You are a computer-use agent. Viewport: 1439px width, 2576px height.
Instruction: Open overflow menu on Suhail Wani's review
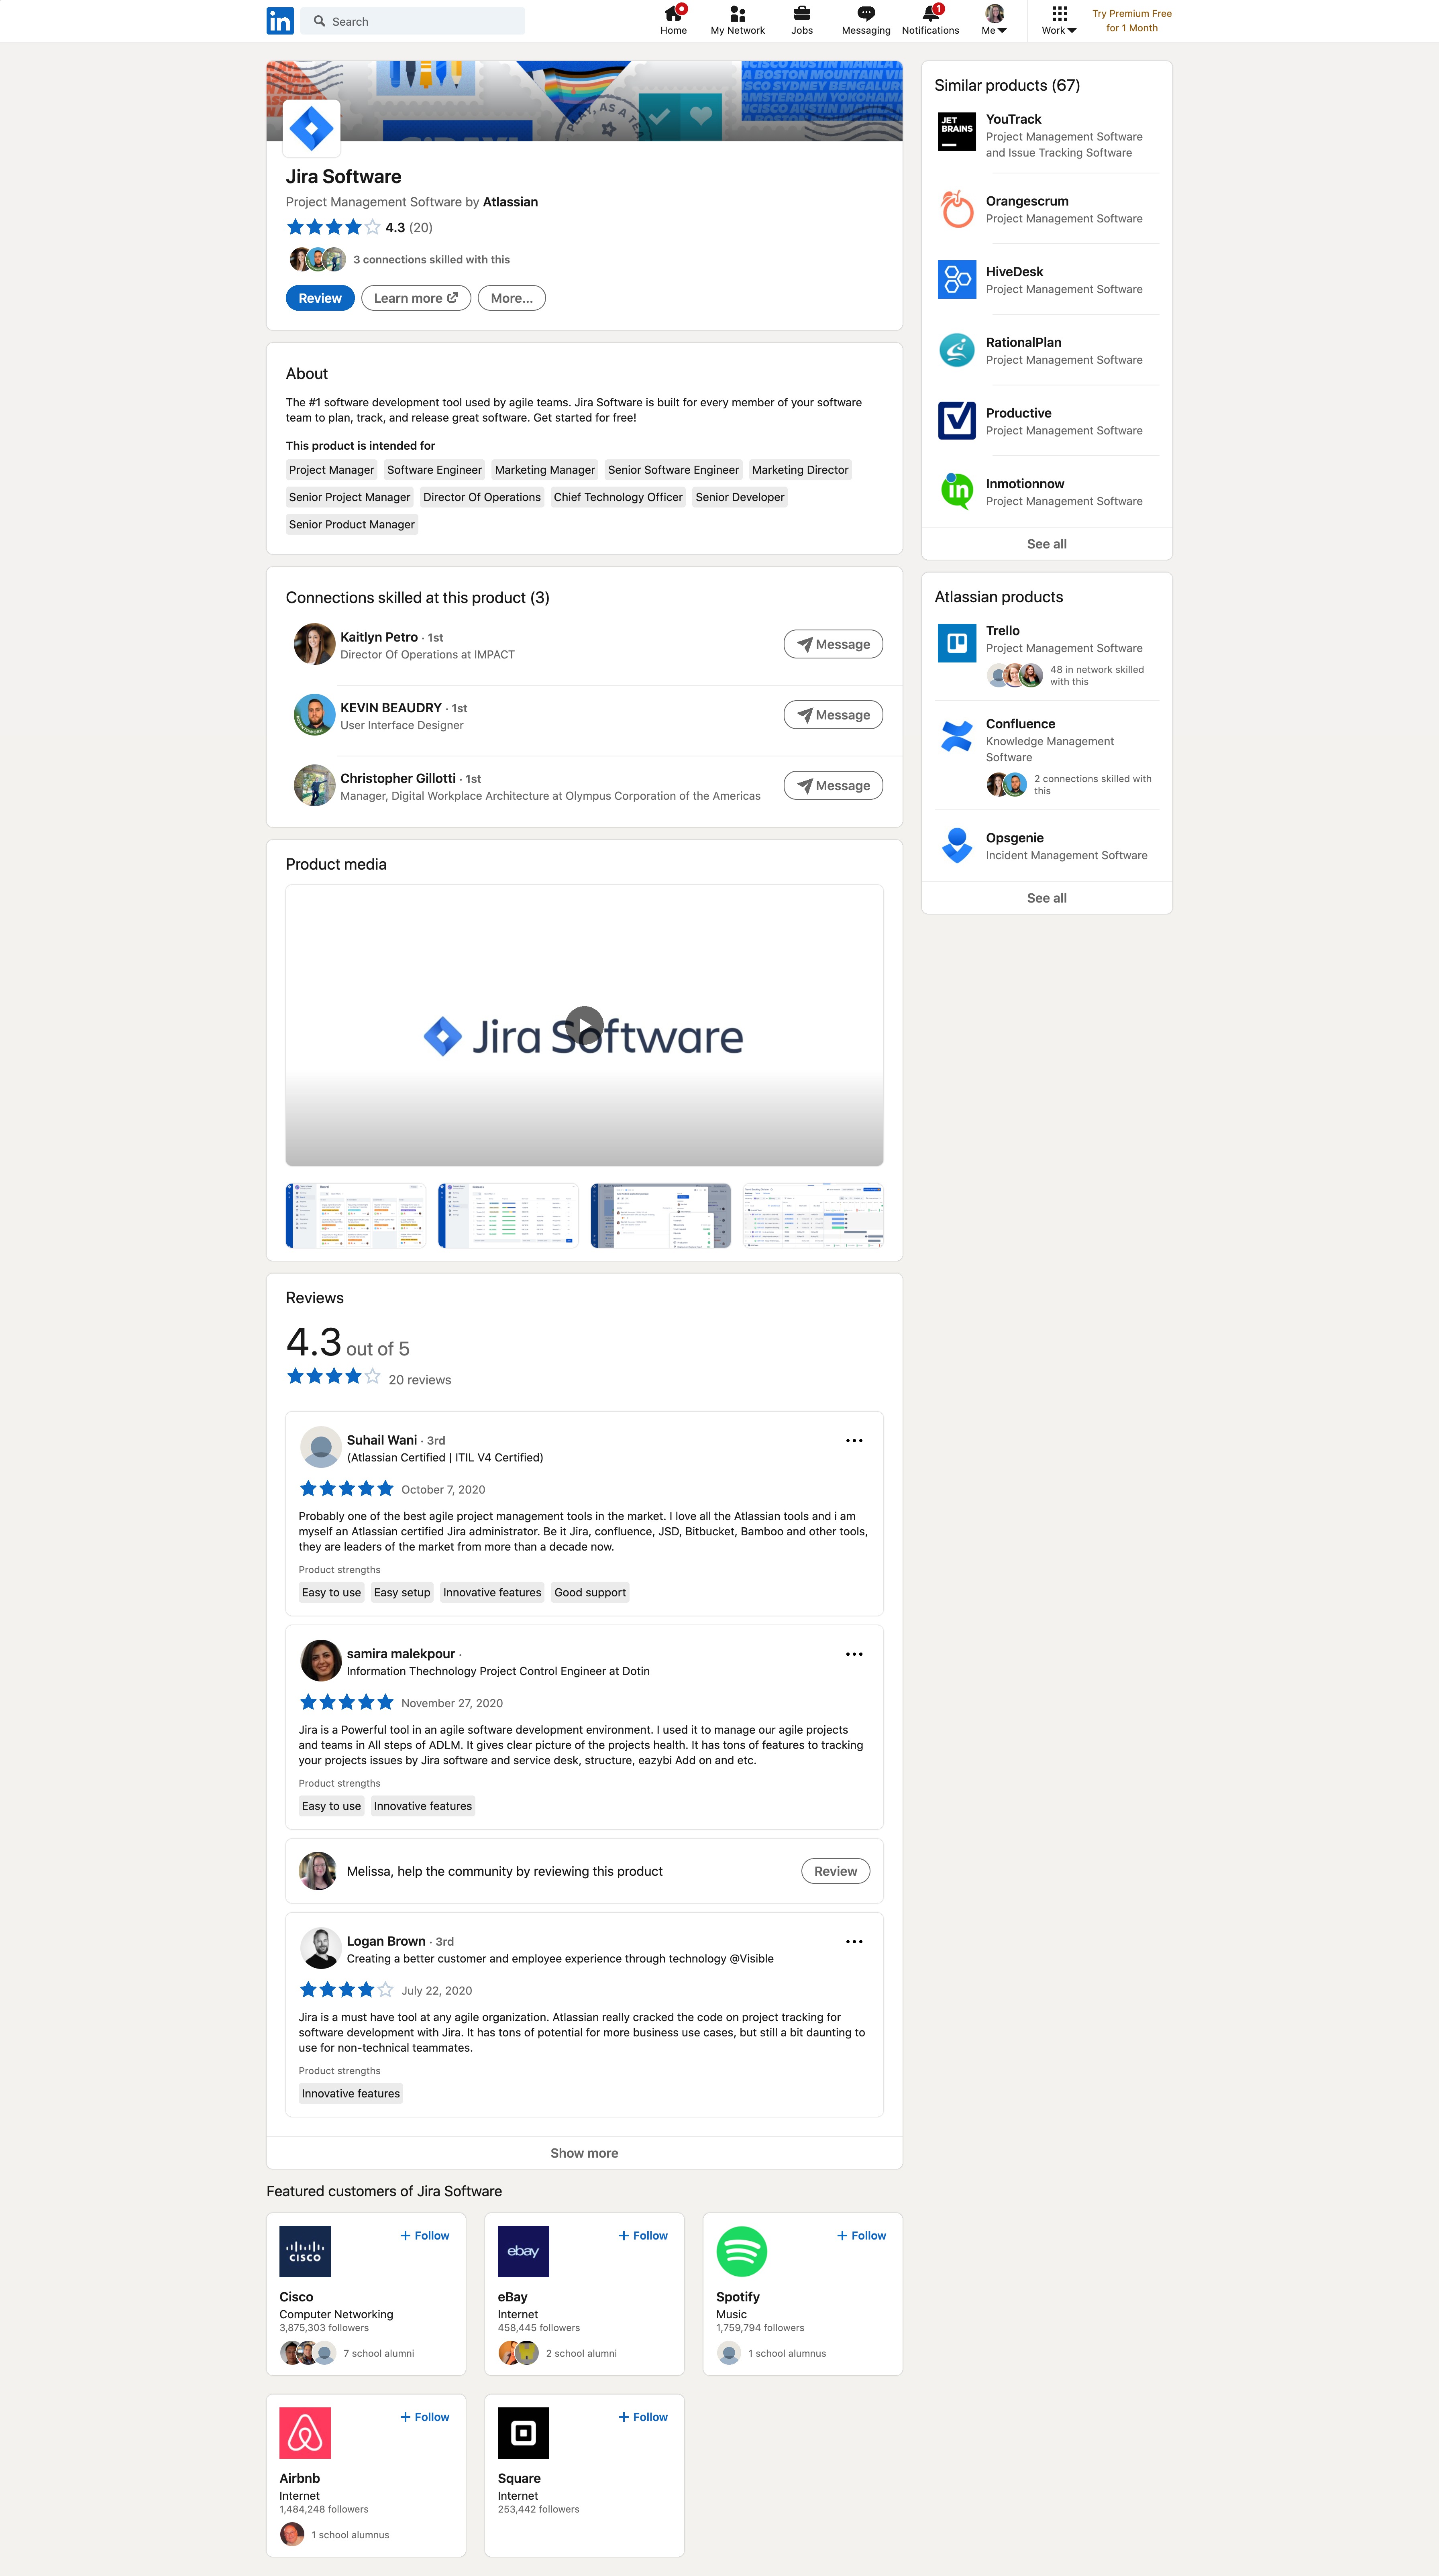(854, 1440)
